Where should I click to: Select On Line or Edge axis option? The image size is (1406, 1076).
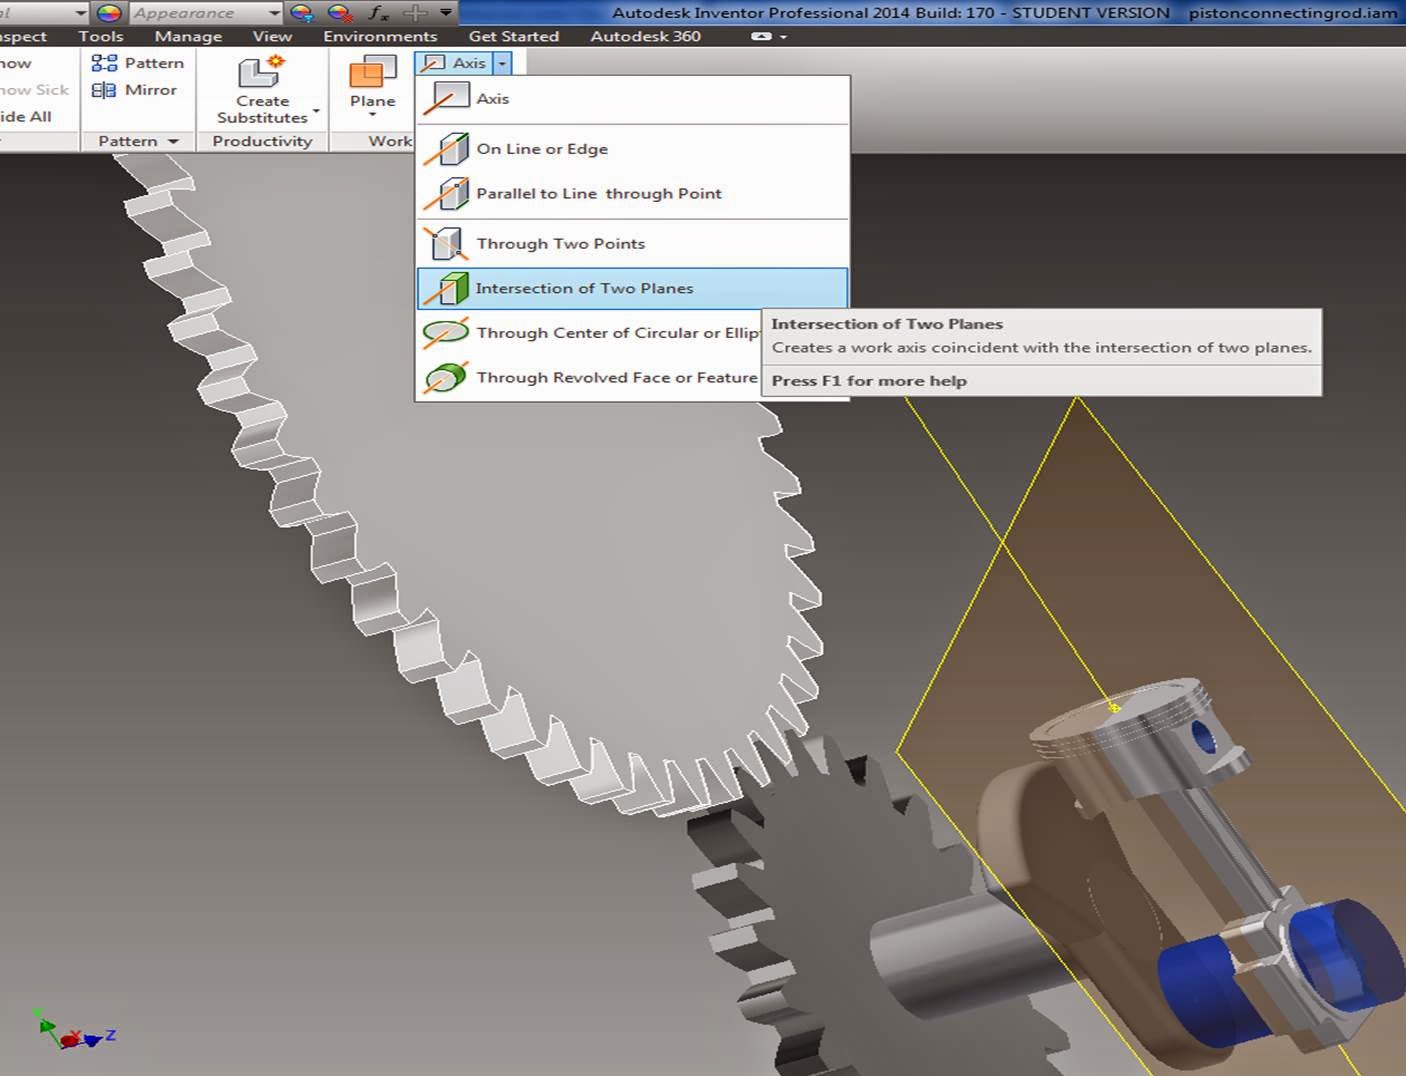[x=543, y=148]
